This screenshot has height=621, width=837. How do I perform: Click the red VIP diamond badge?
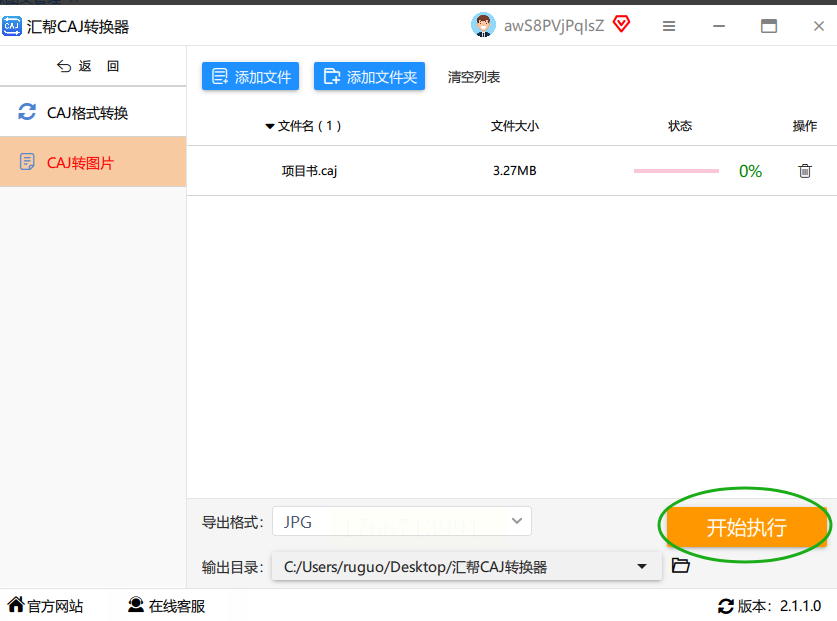621,24
